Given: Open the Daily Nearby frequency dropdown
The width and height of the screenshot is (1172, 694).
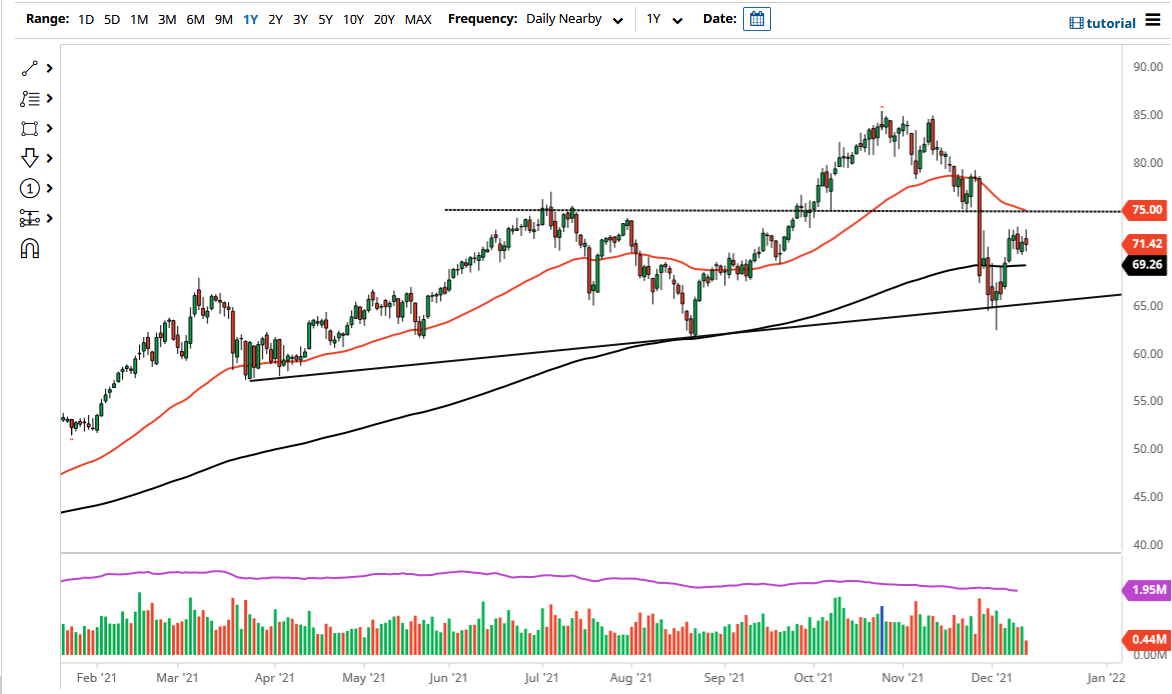Looking at the screenshot, I should pyautogui.click(x=574, y=18).
